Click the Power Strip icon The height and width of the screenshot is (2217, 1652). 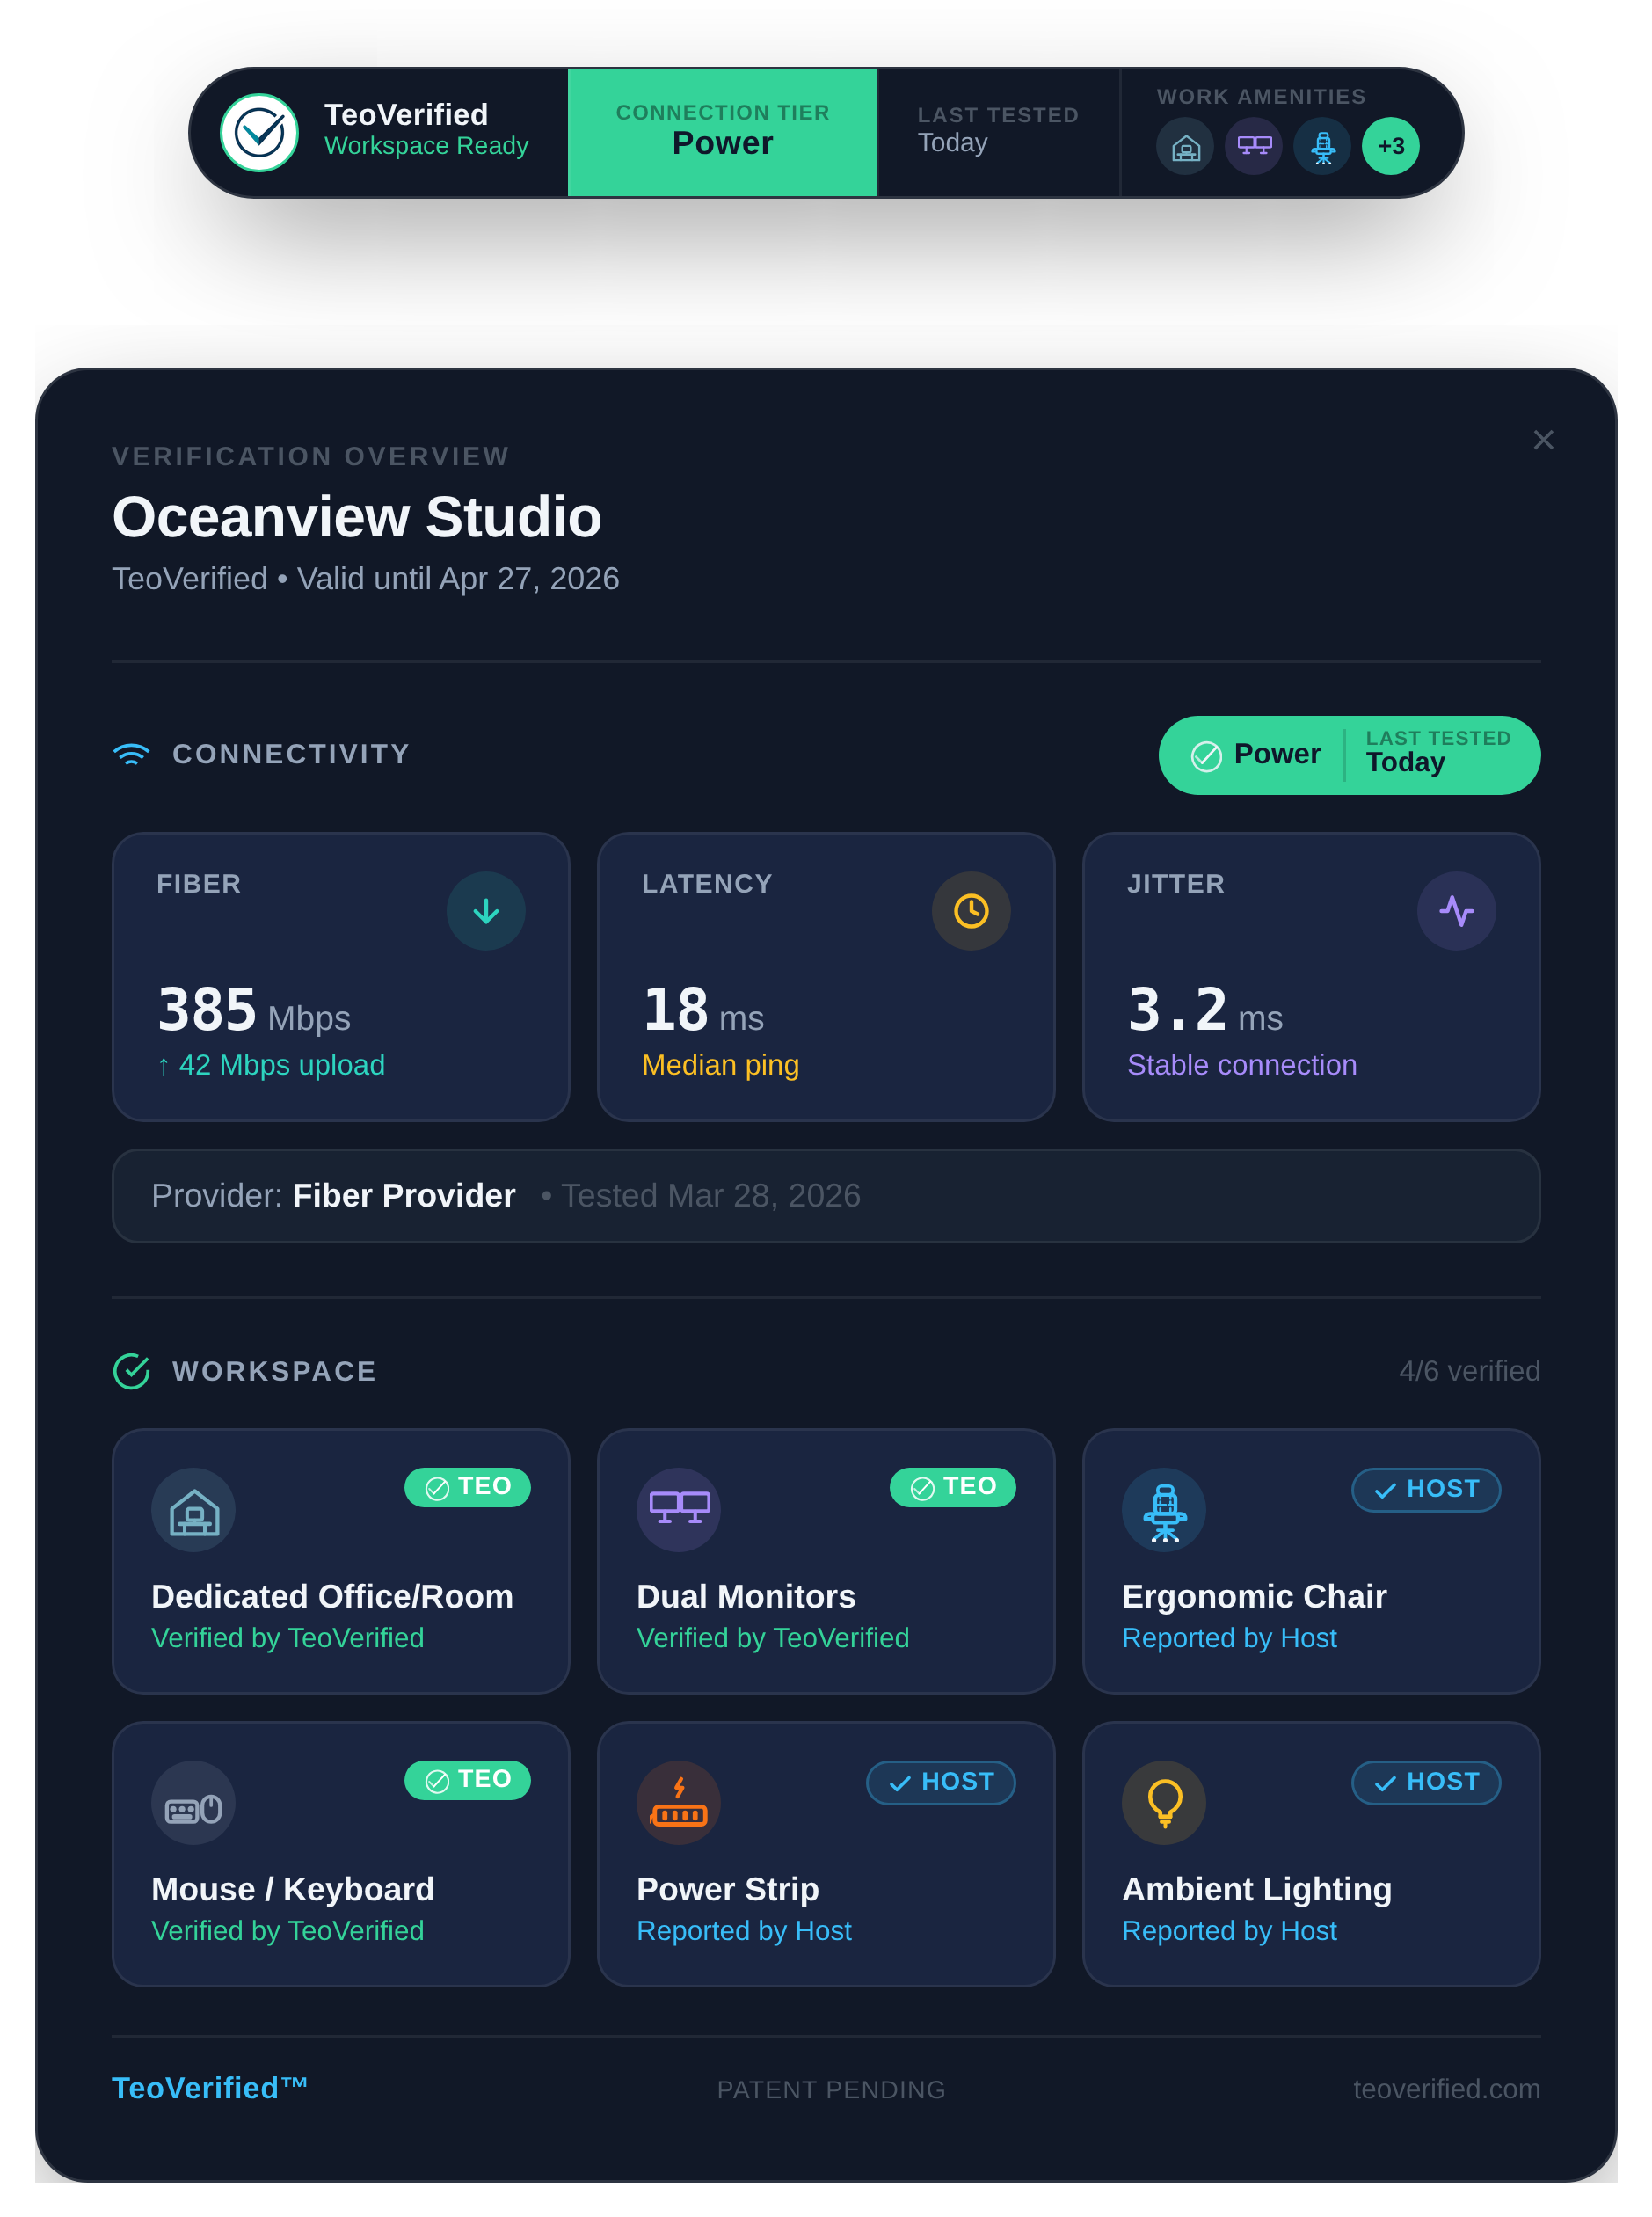pyautogui.click(x=678, y=1803)
